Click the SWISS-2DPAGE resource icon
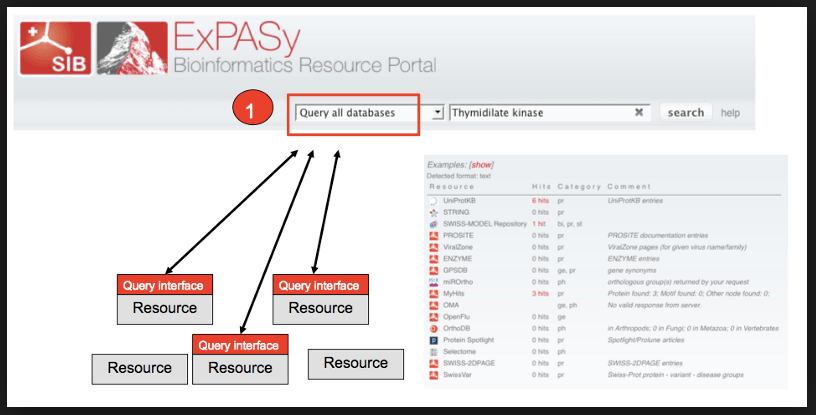Image resolution: width=816 pixels, height=415 pixels. click(434, 363)
